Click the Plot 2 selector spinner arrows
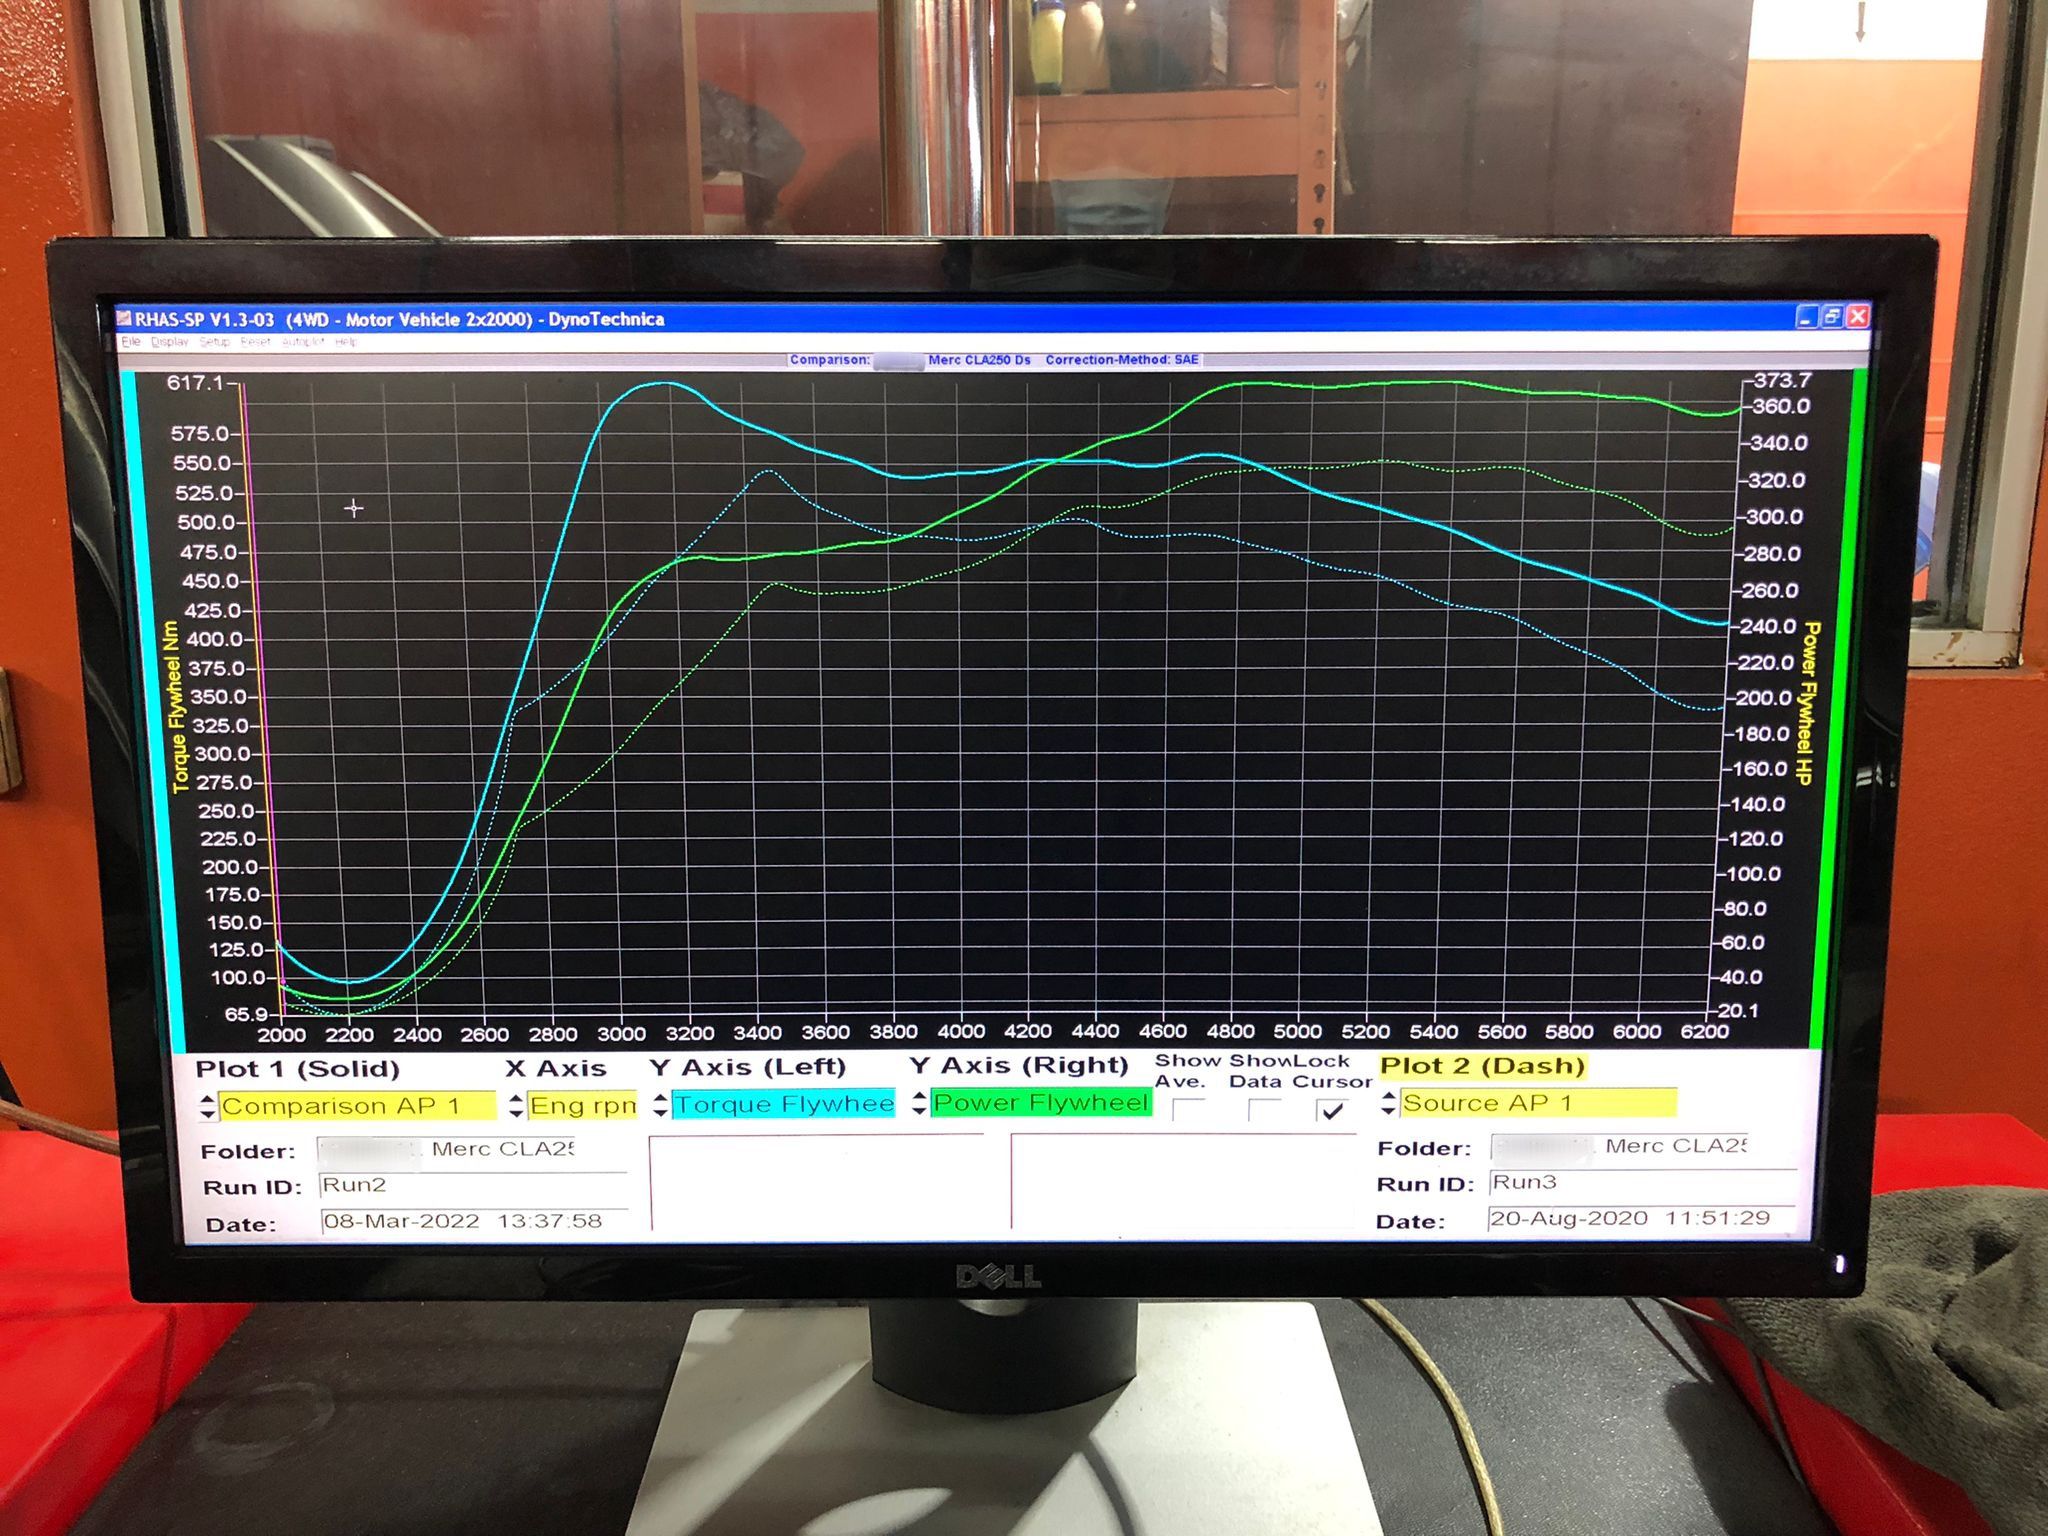2048x1536 pixels. click(1388, 1104)
